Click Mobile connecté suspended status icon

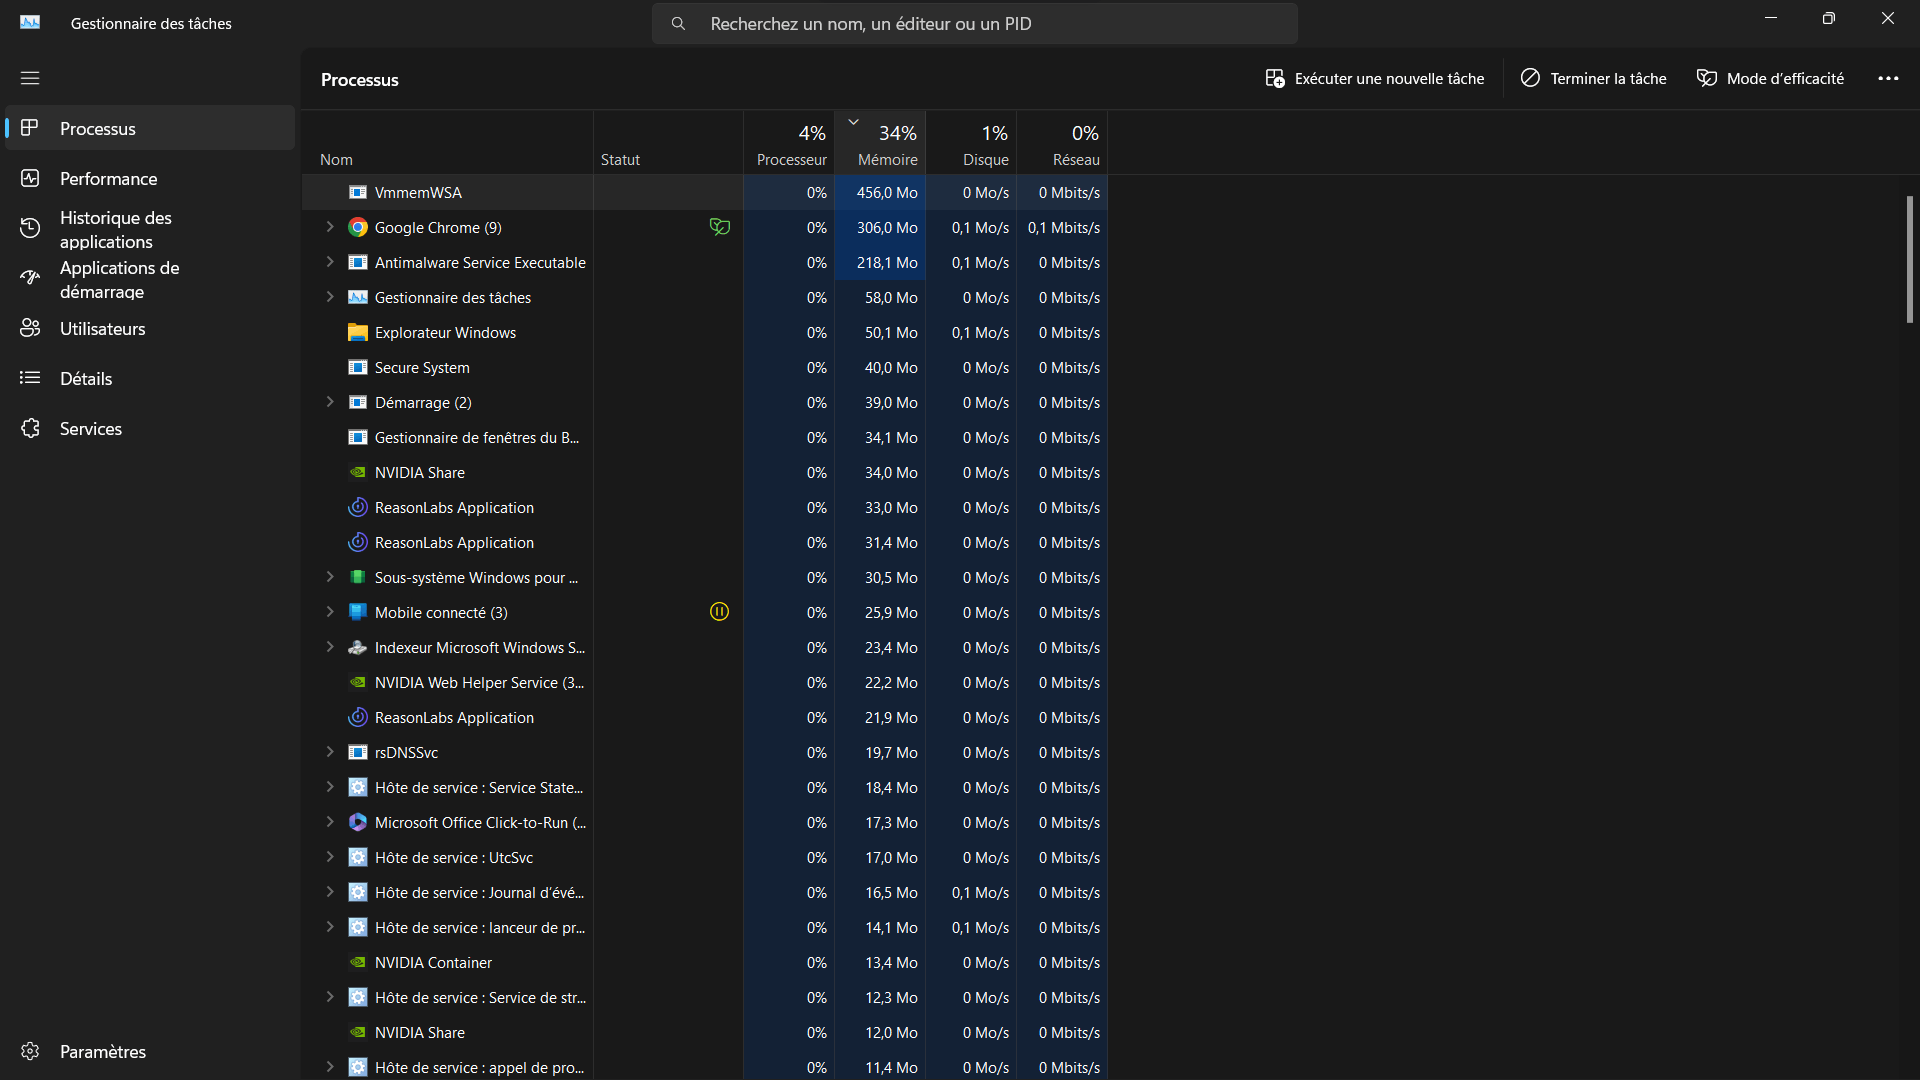coord(719,612)
